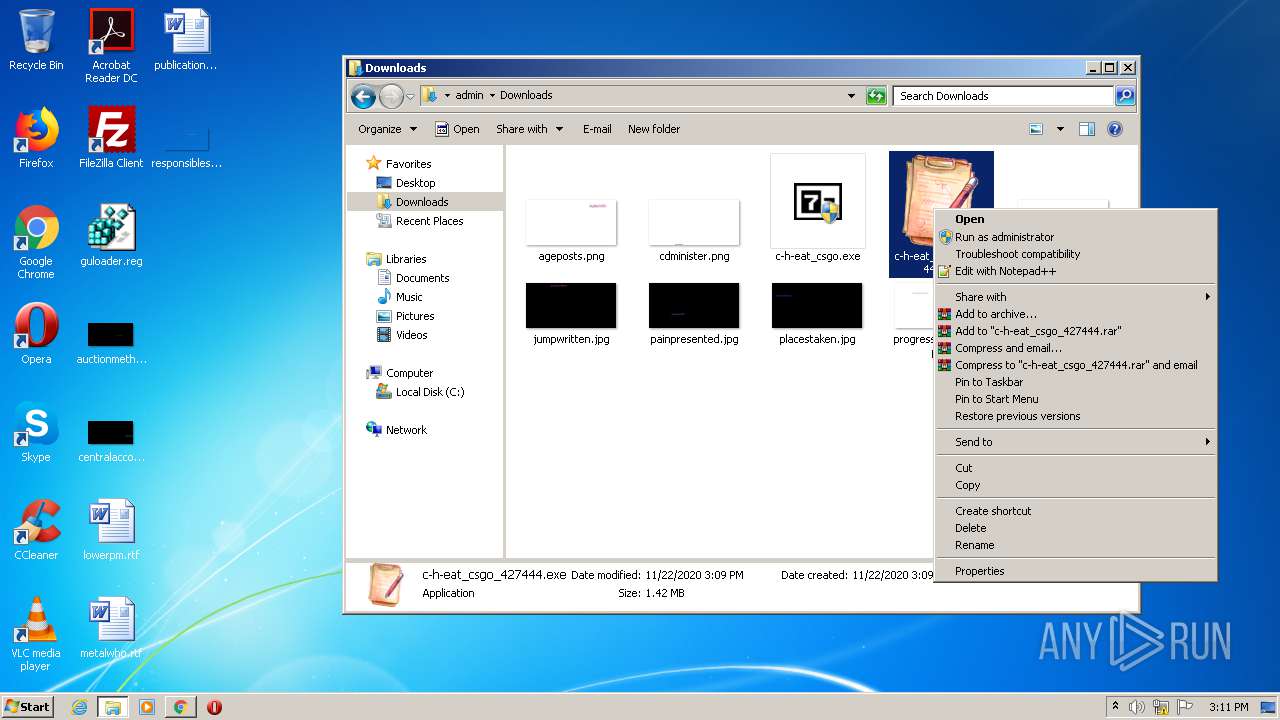Select Create shortcut menu entry
The width and height of the screenshot is (1280, 720).
1076,511
